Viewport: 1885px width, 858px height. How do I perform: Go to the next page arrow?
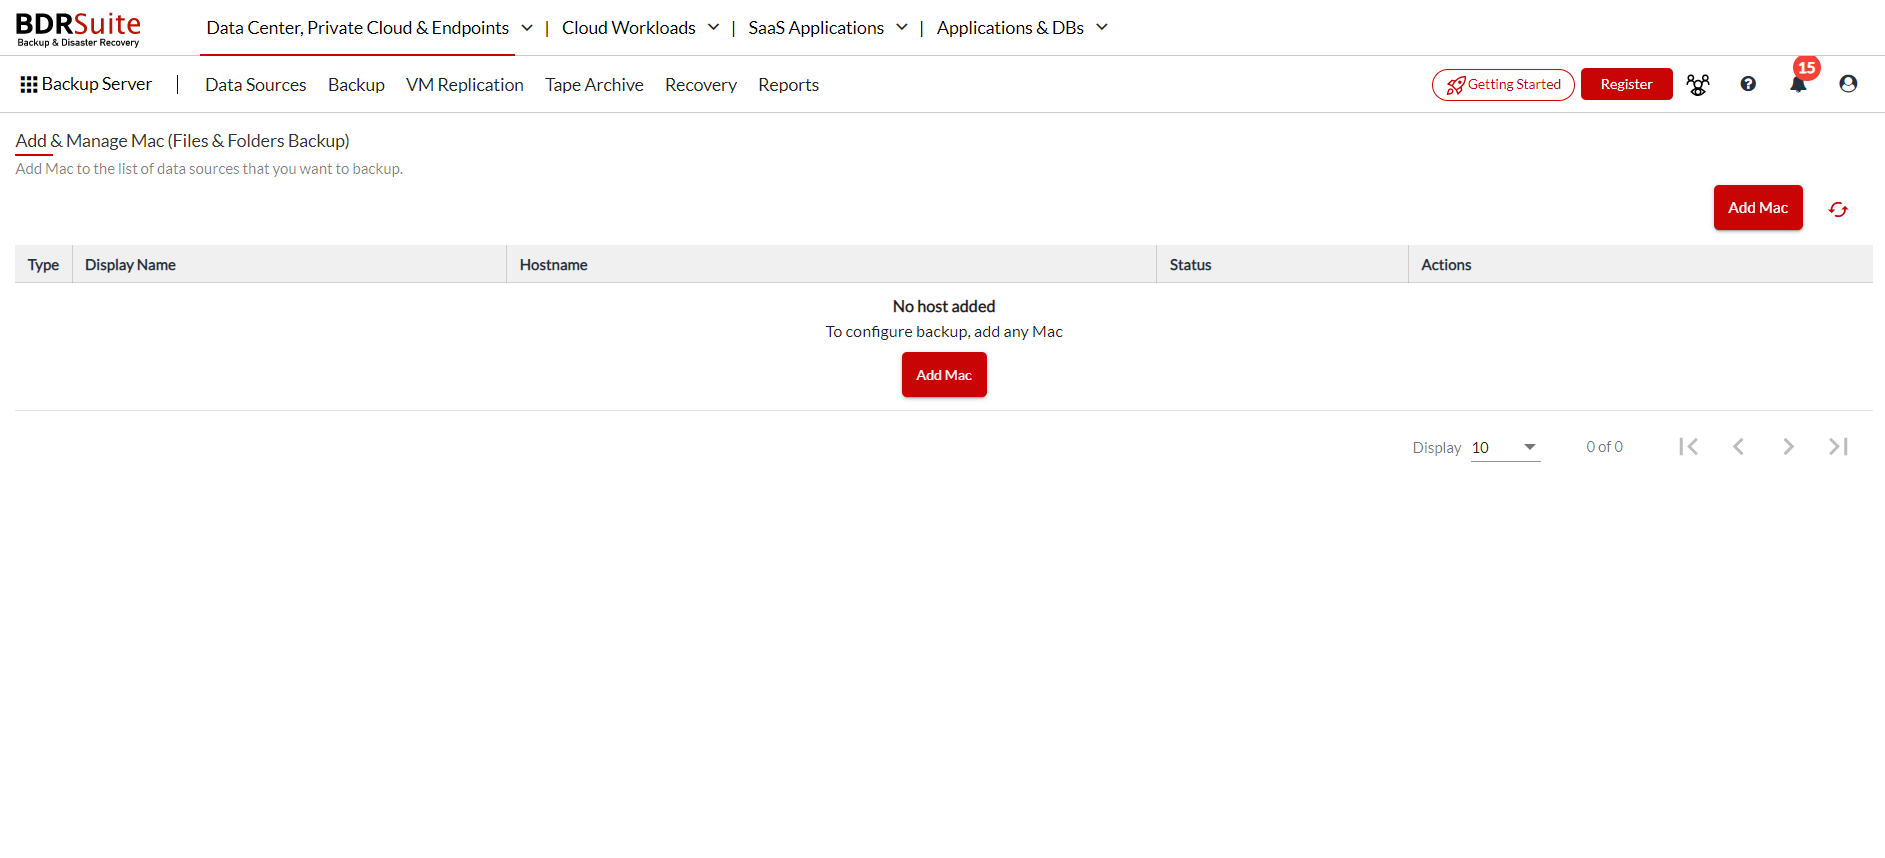click(x=1789, y=447)
